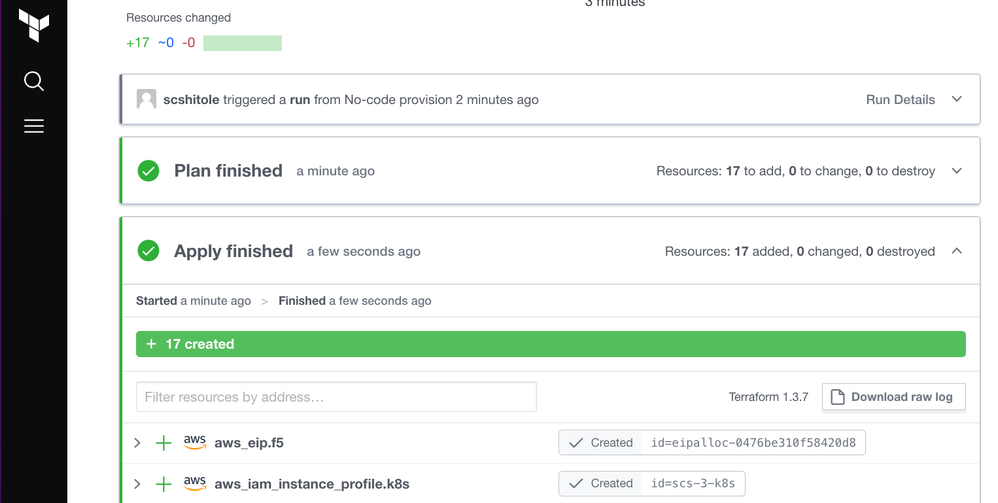Image resolution: width=998 pixels, height=503 pixels.
Task: Click the Terraform logo icon
Action: pyautogui.click(x=34, y=24)
